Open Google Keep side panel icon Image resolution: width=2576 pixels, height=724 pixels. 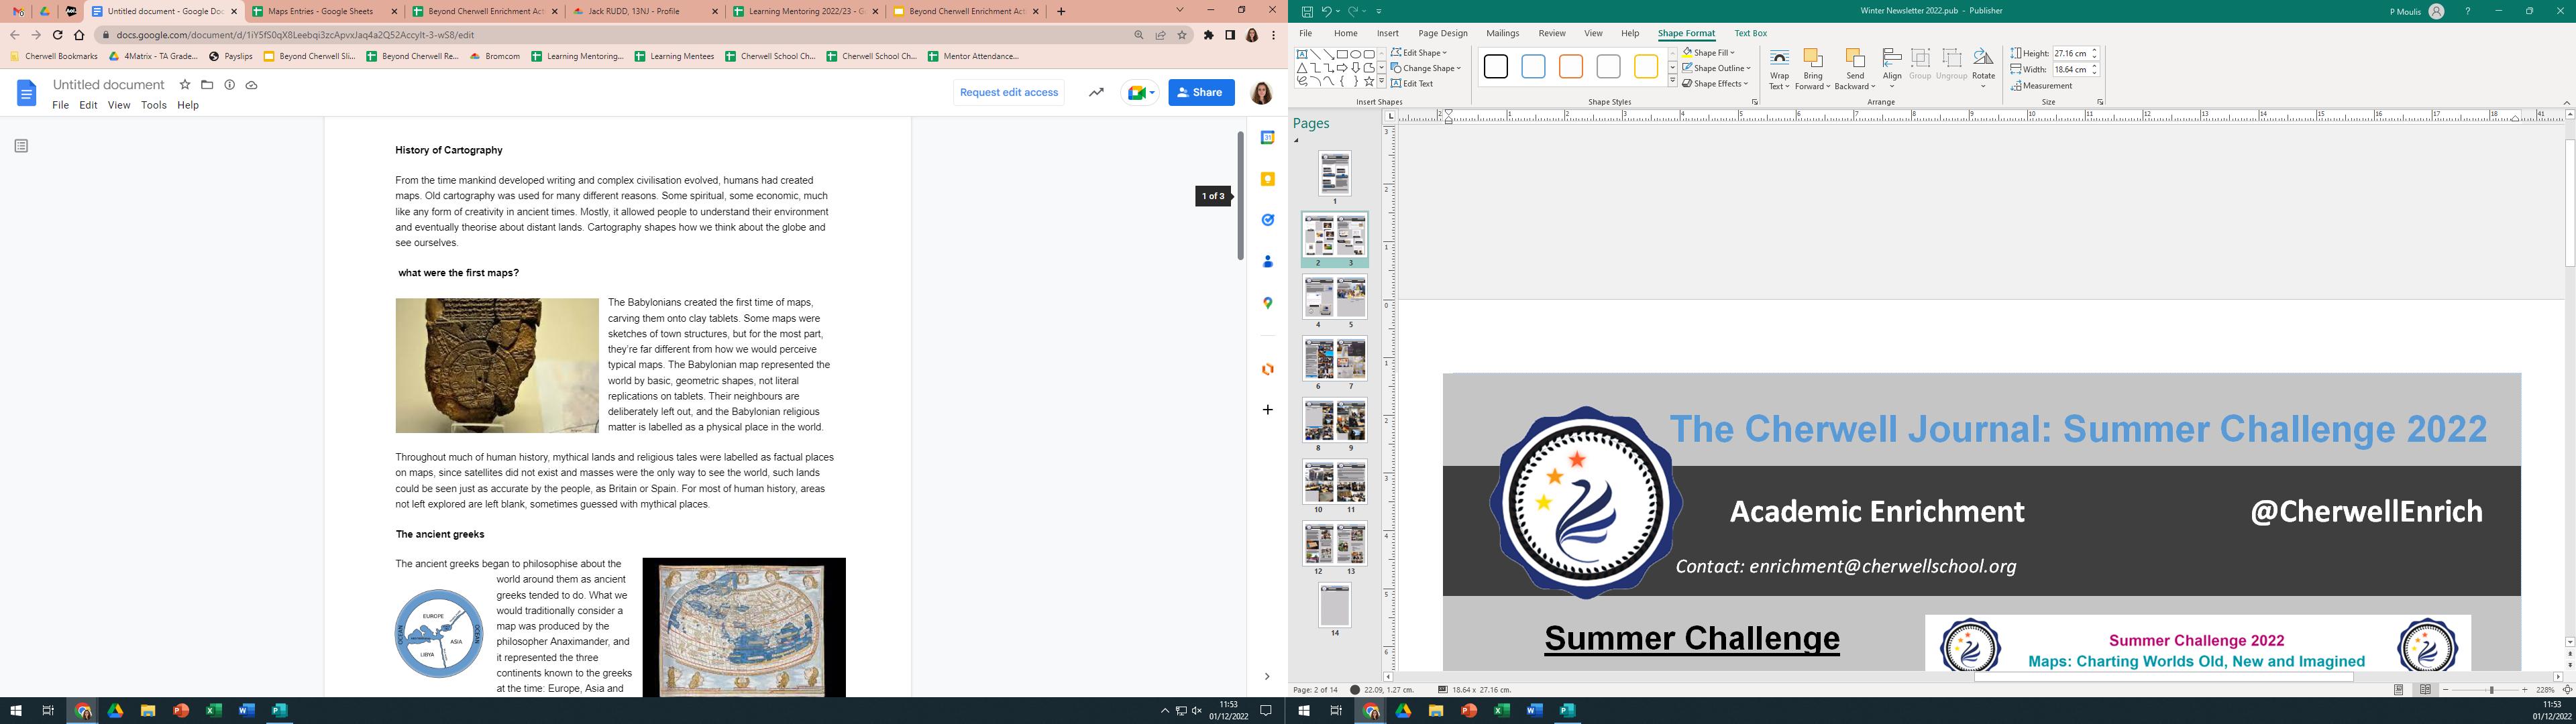point(1267,179)
